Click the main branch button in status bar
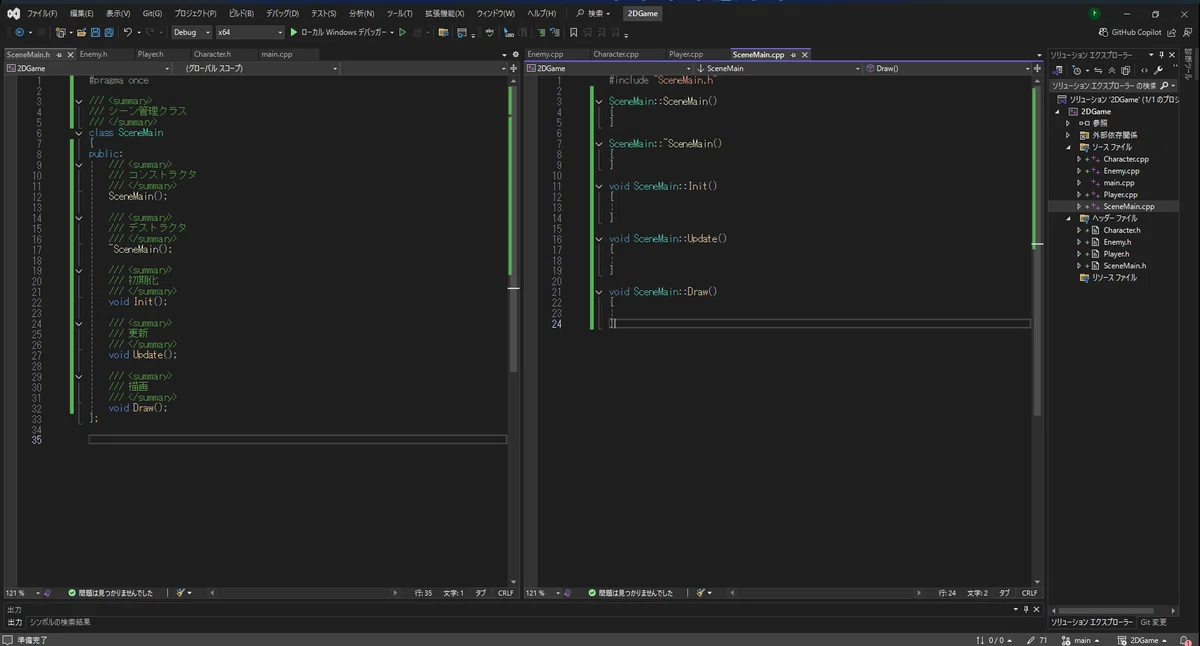The height and width of the screenshot is (646, 1200). 1082,640
